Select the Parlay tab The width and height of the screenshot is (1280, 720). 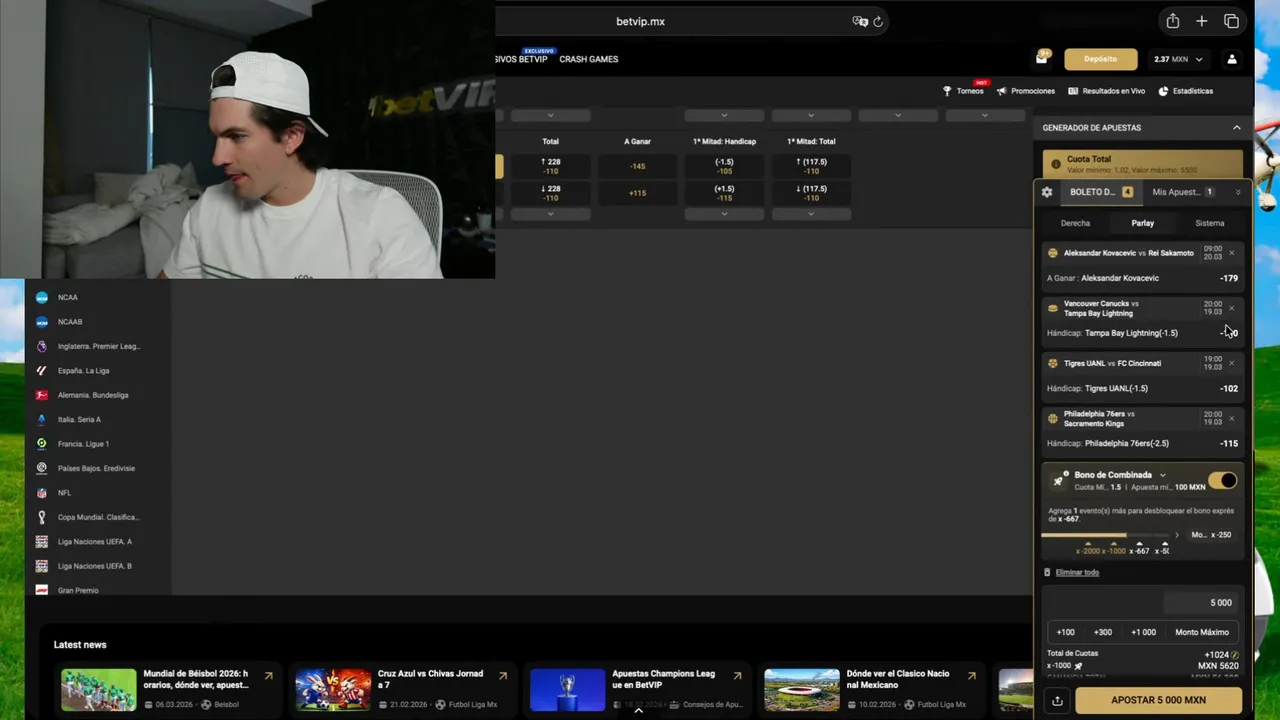pos(1143,223)
